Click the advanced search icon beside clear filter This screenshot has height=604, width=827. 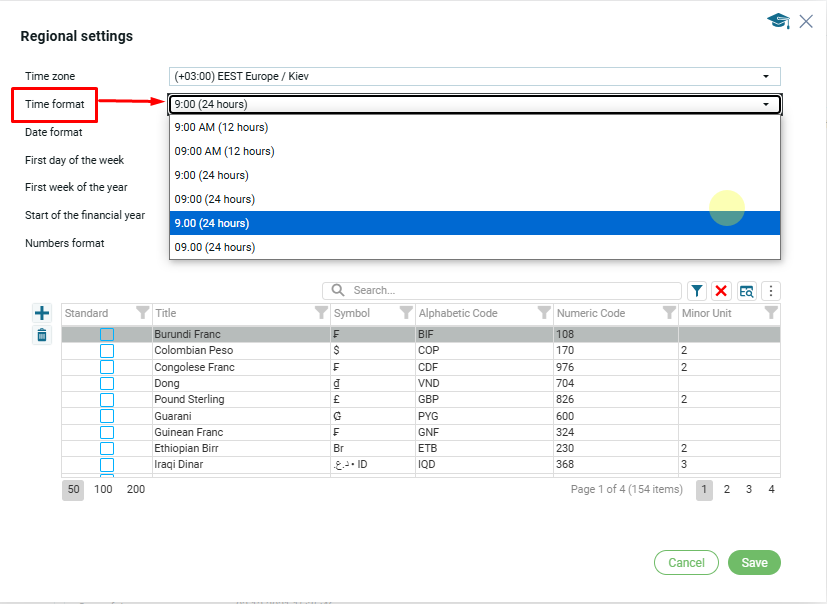746,291
